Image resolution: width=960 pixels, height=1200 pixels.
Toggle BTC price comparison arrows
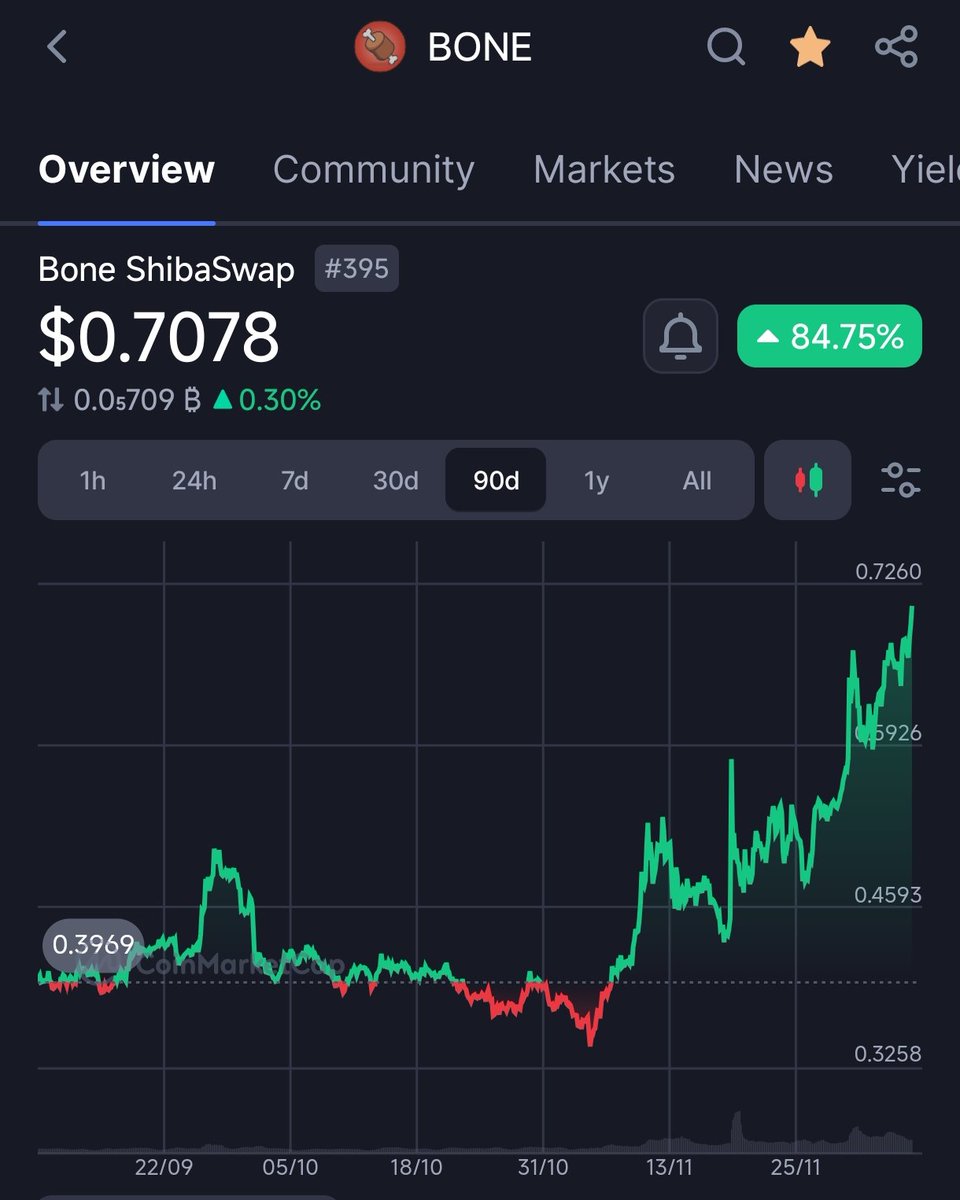51,398
